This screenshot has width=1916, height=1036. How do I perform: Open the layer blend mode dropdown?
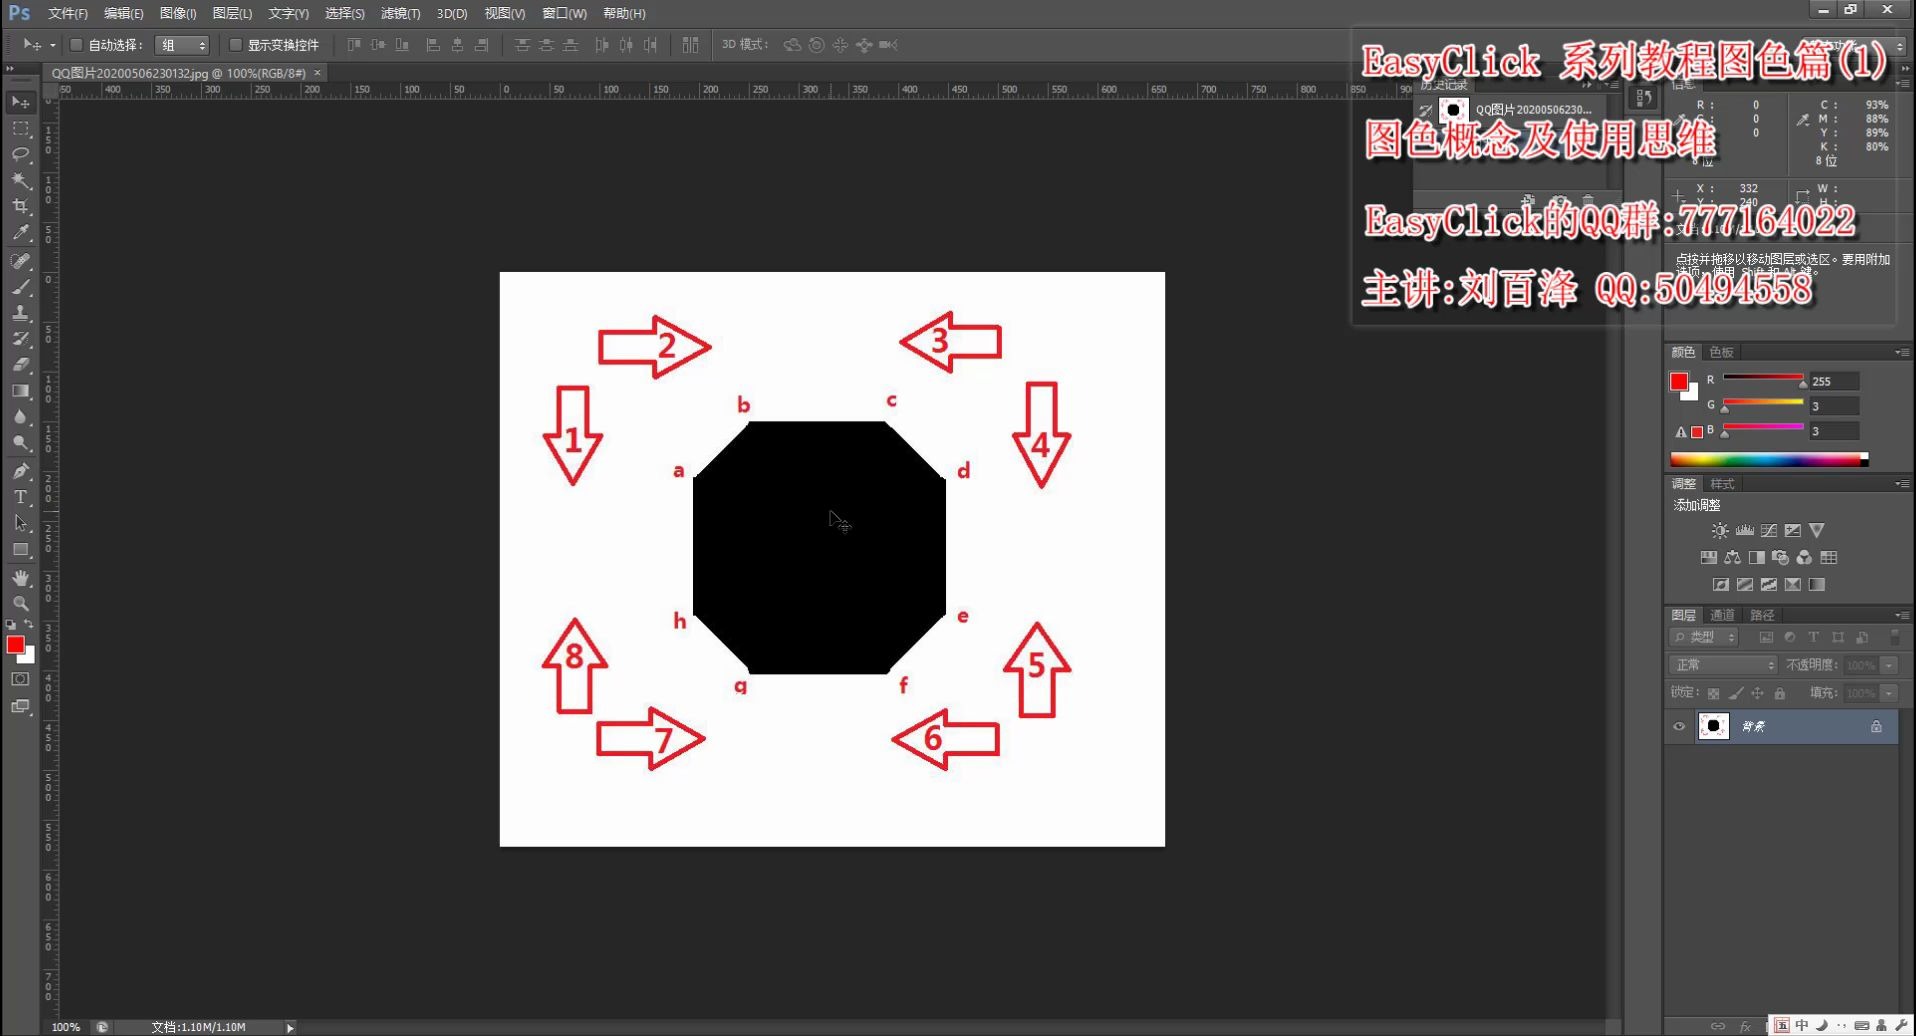(1722, 665)
